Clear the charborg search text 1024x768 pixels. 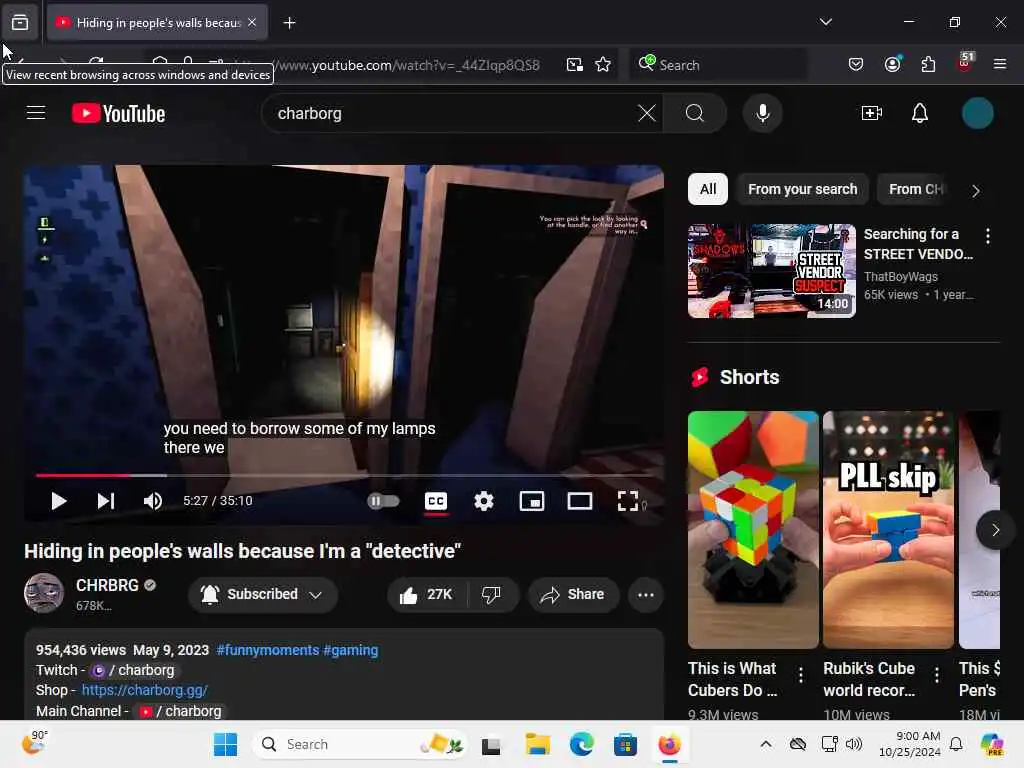647,113
